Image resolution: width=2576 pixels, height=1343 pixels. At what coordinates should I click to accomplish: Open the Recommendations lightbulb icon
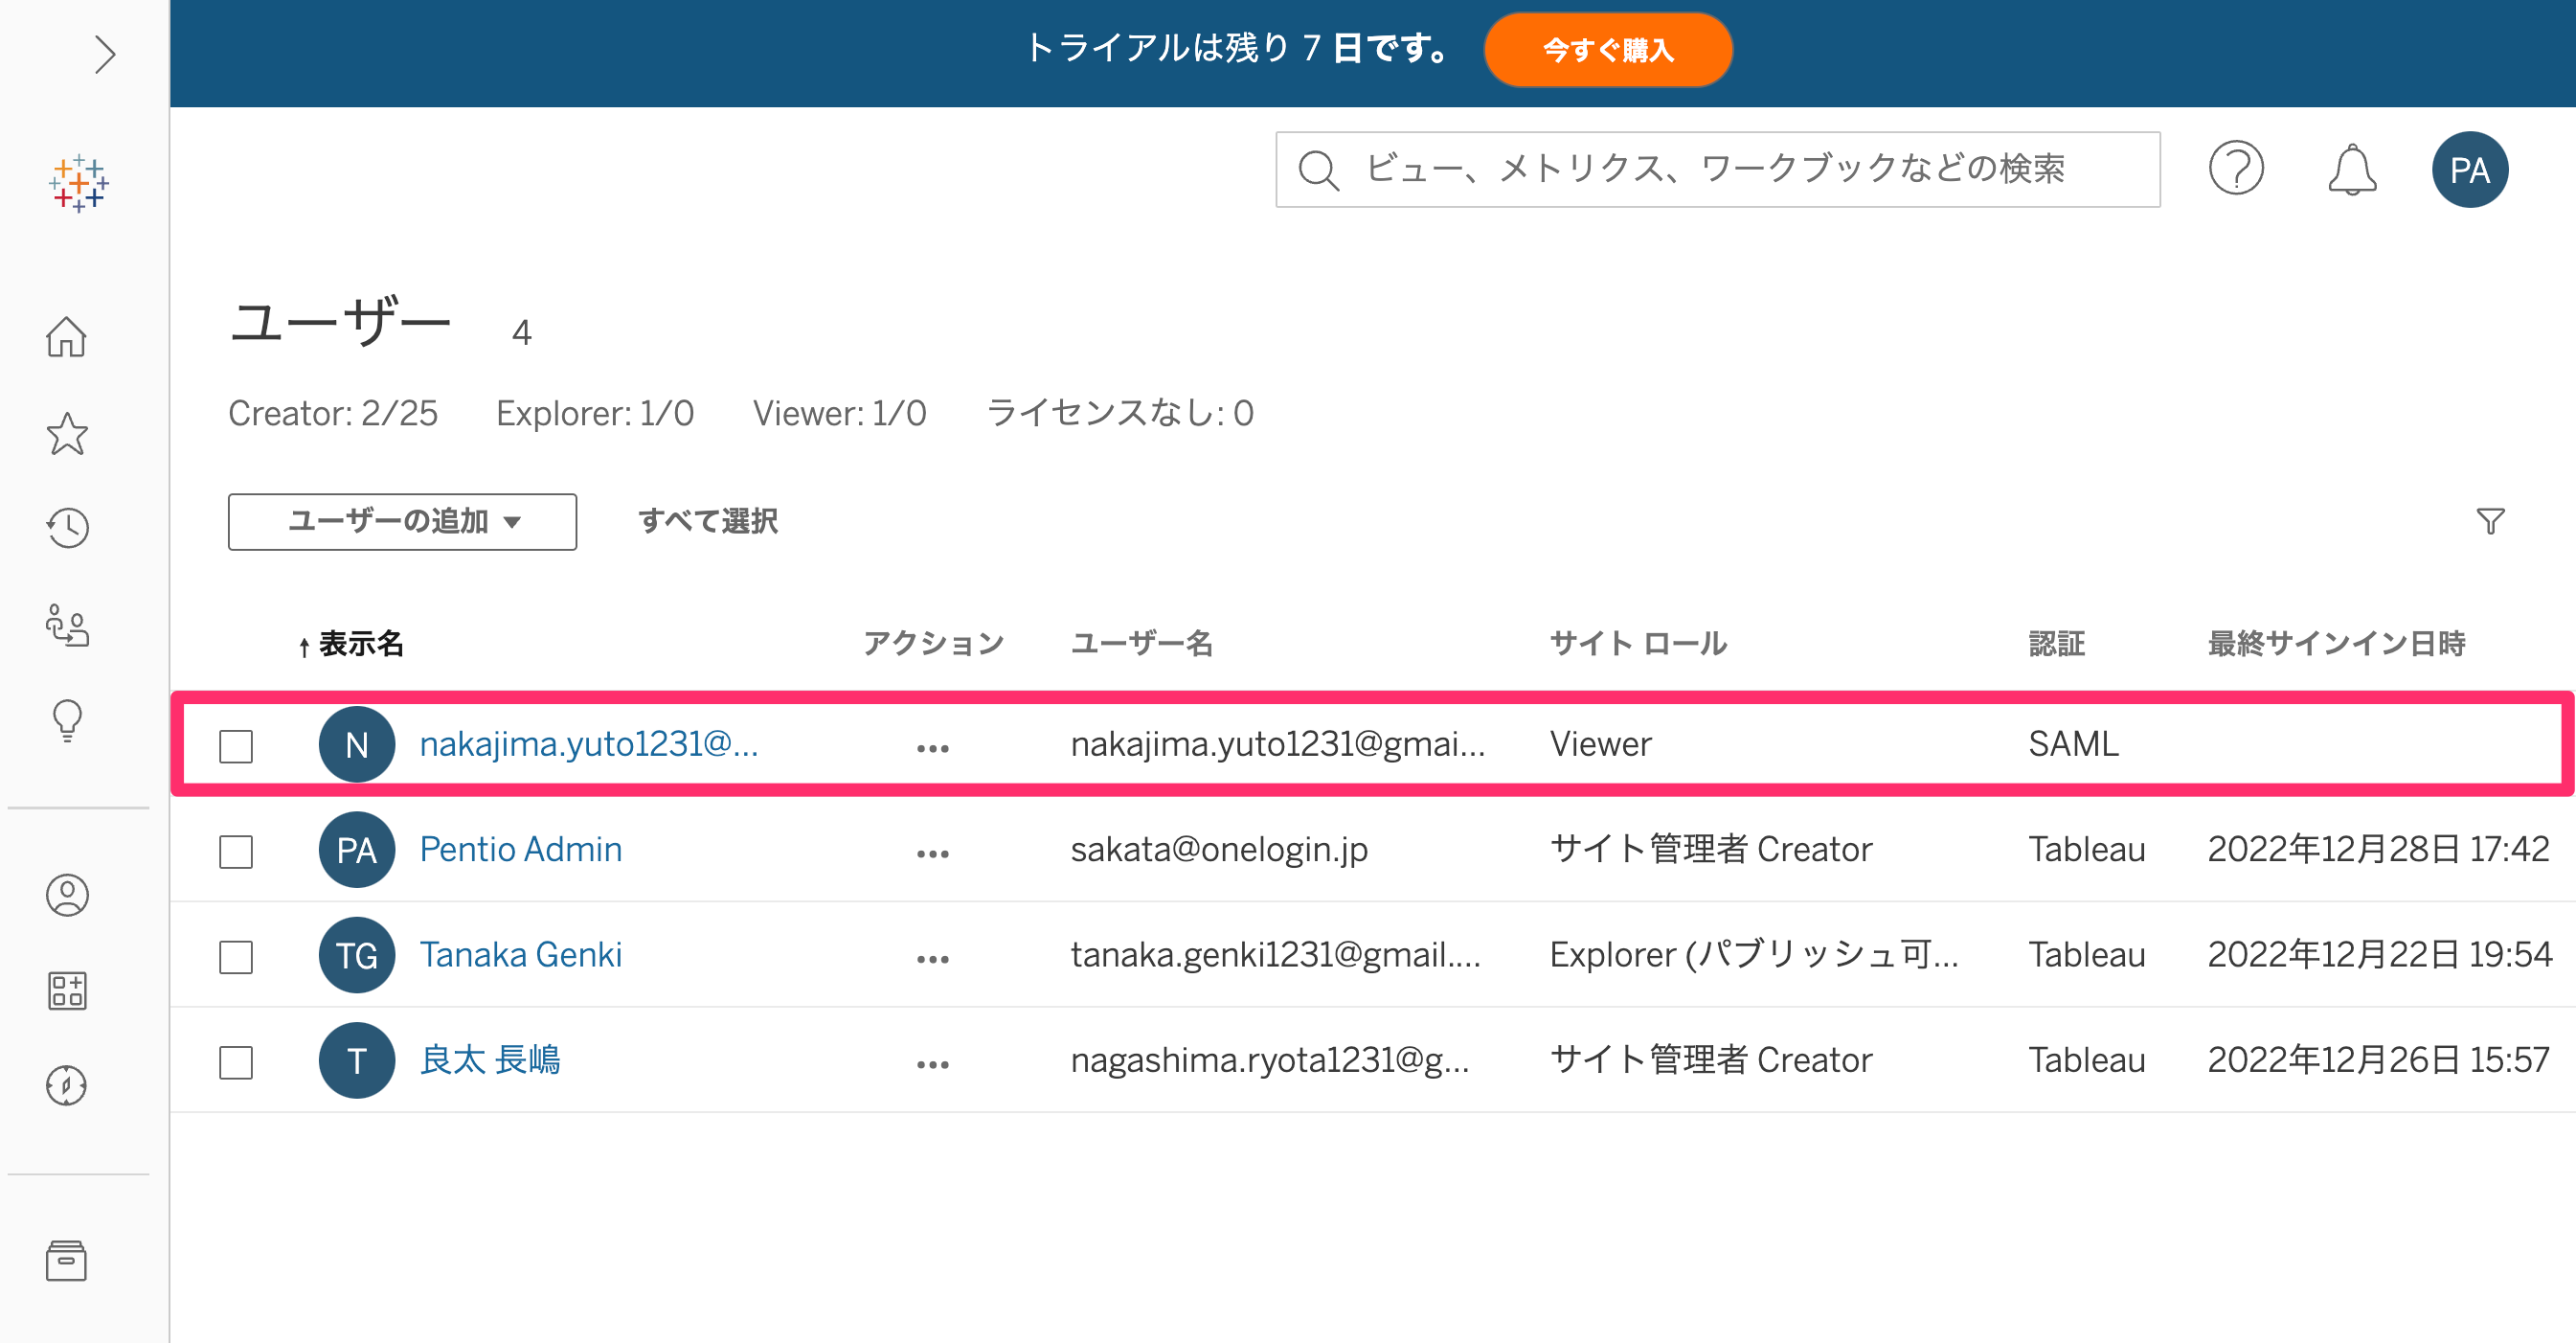click(67, 718)
